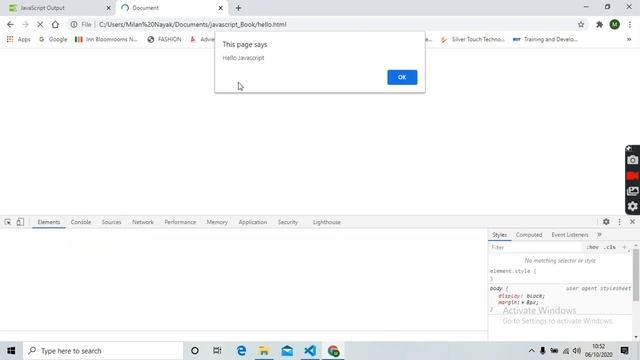The width and height of the screenshot is (640, 360).
Task: Open the Windows Start menu
Action: (x=11, y=351)
